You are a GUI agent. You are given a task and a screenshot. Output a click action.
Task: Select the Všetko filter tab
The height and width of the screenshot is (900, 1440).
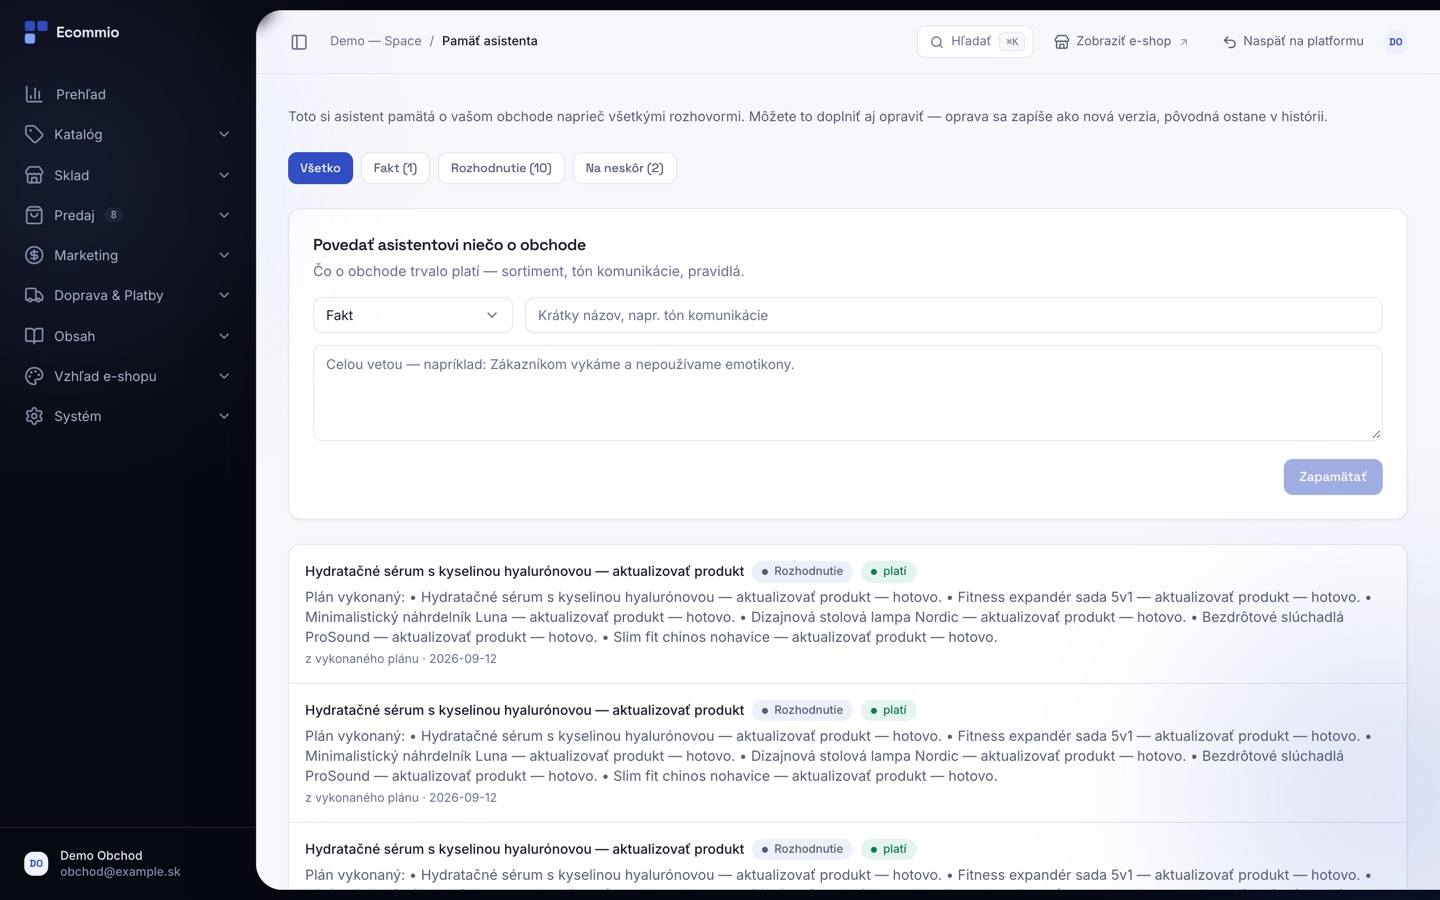coord(320,168)
